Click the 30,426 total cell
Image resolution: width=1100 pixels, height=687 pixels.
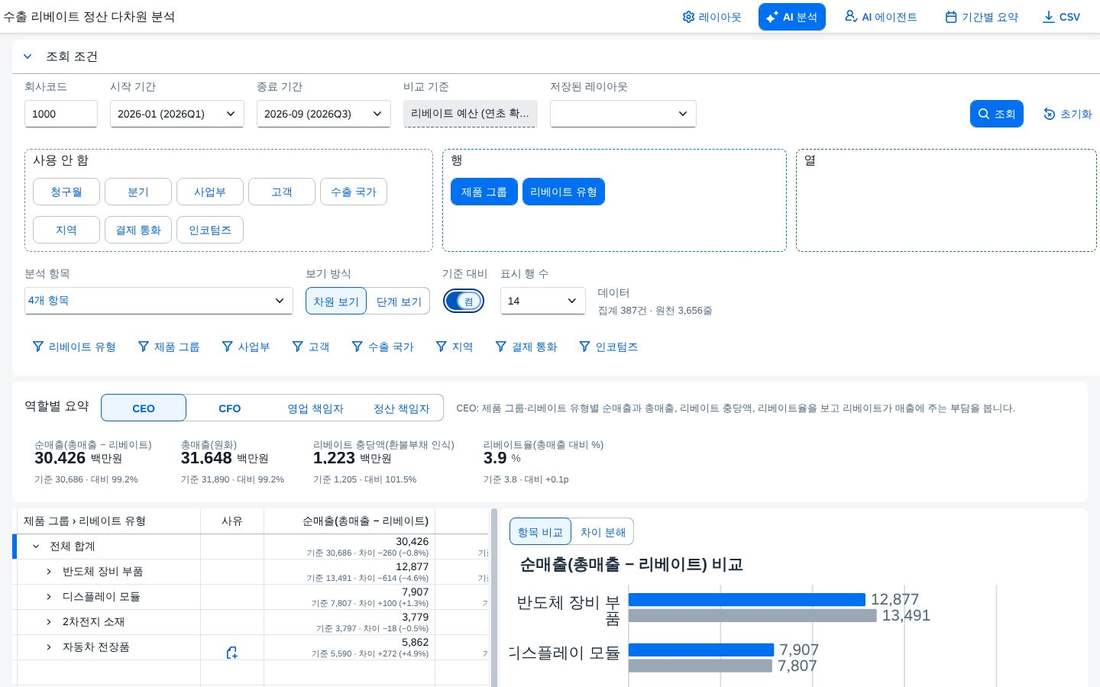coord(349,547)
